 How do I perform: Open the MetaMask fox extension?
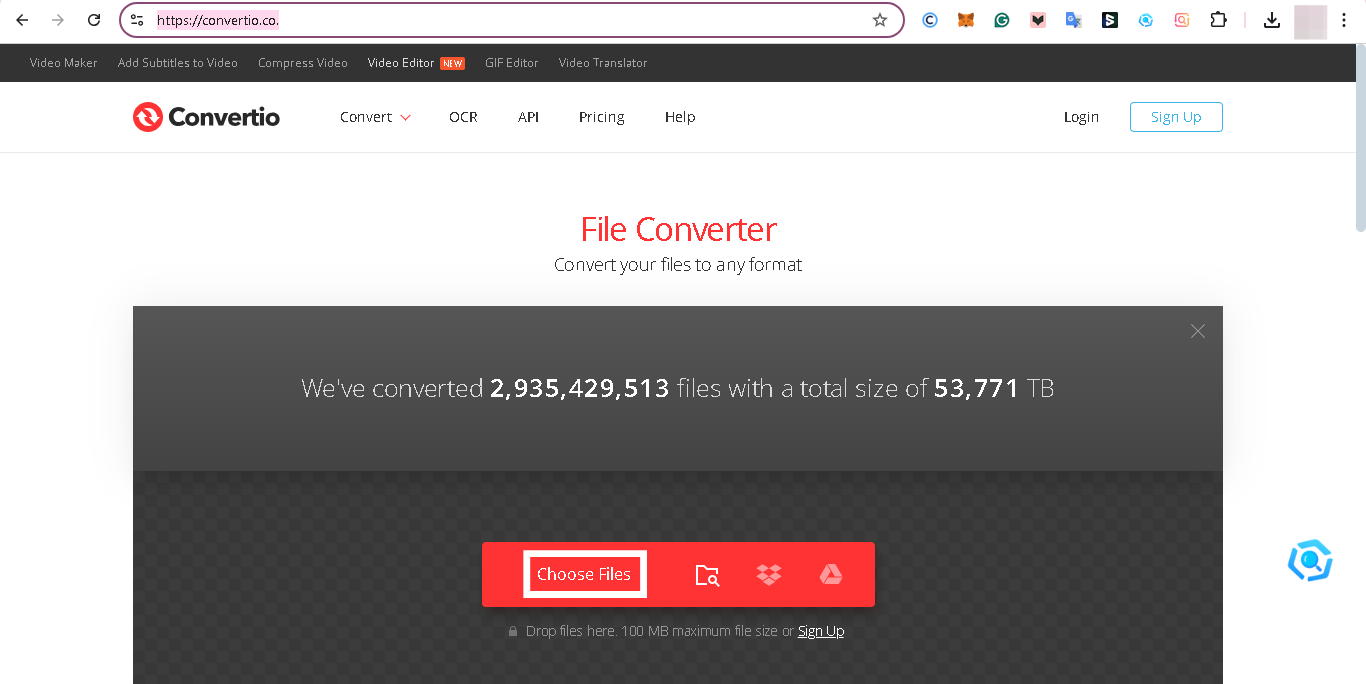966,20
